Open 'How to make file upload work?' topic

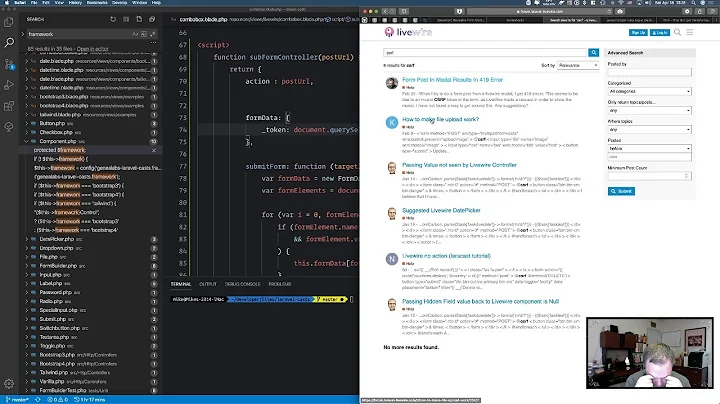(440, 119)
